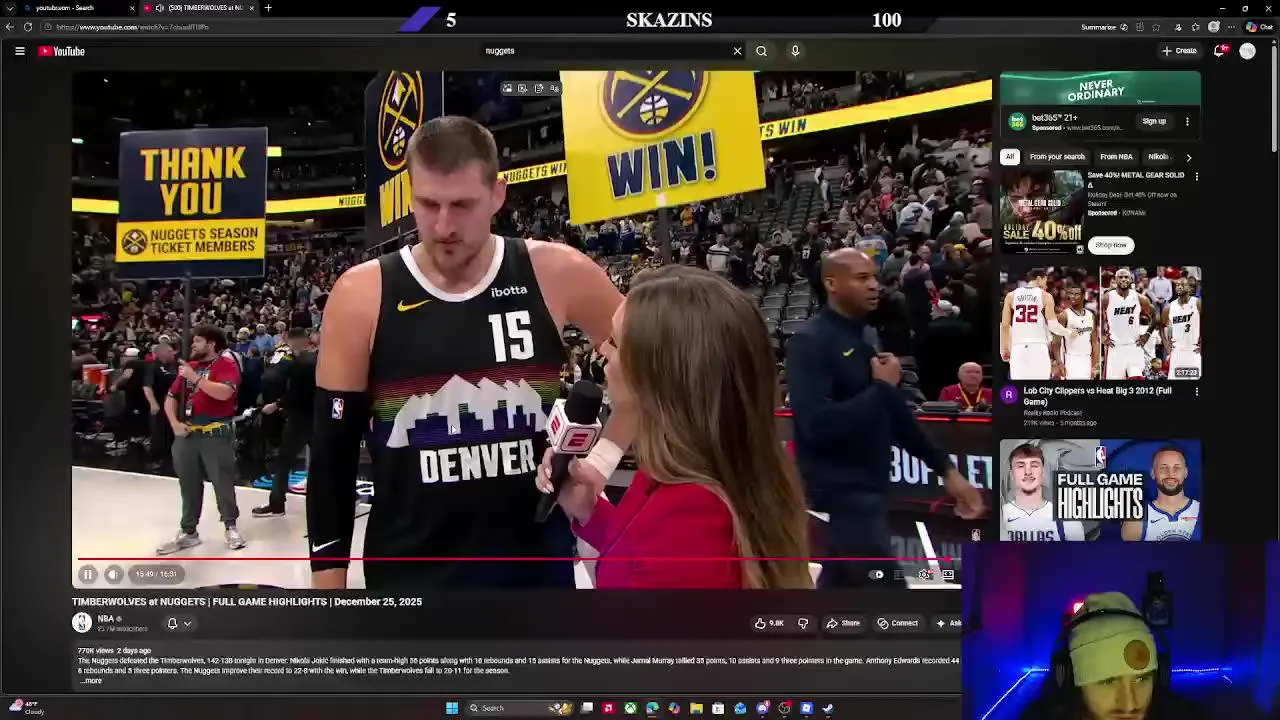Open a new browser tab

(268, 8)
